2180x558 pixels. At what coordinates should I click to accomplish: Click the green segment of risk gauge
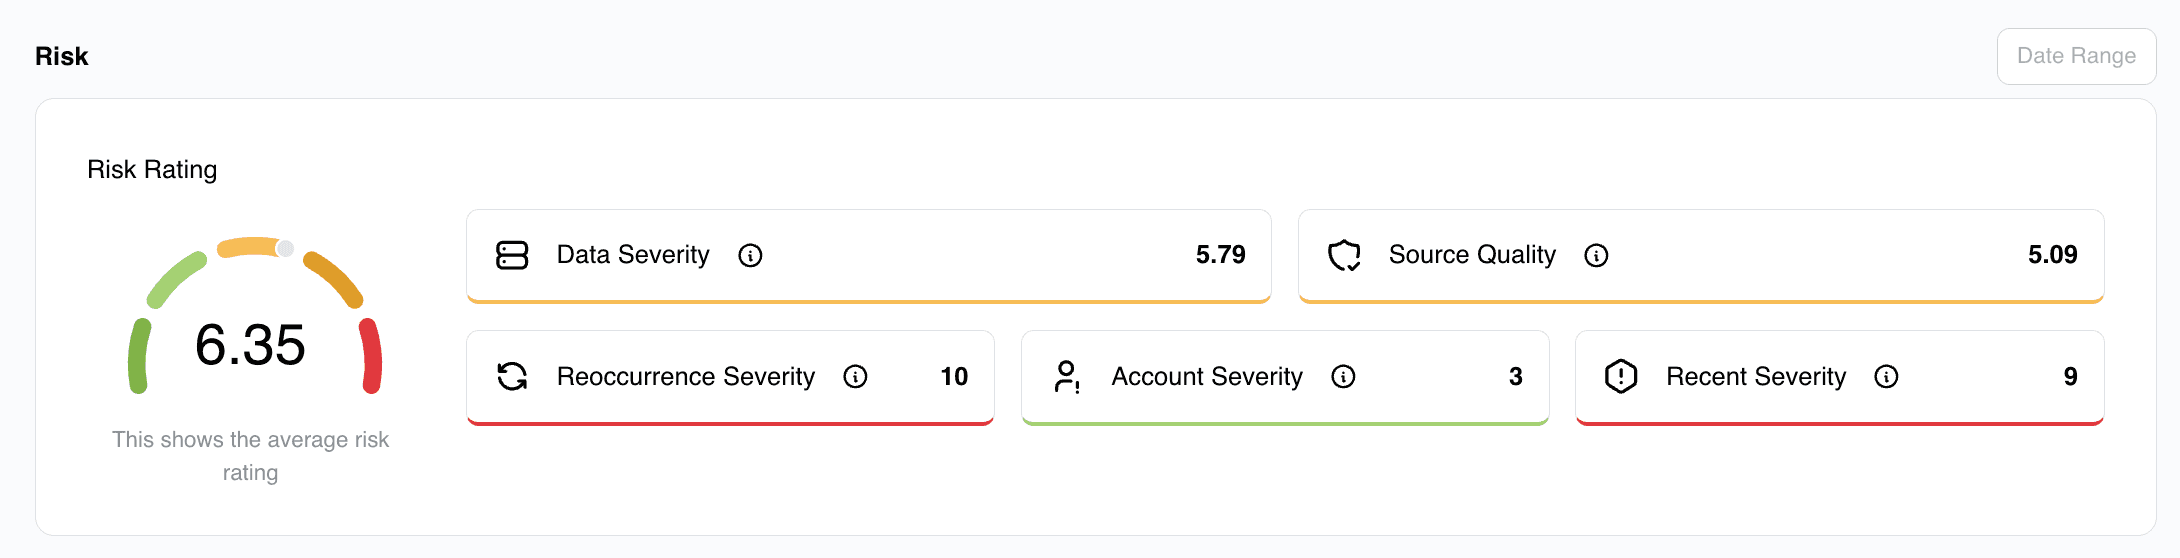coord(139,355)
